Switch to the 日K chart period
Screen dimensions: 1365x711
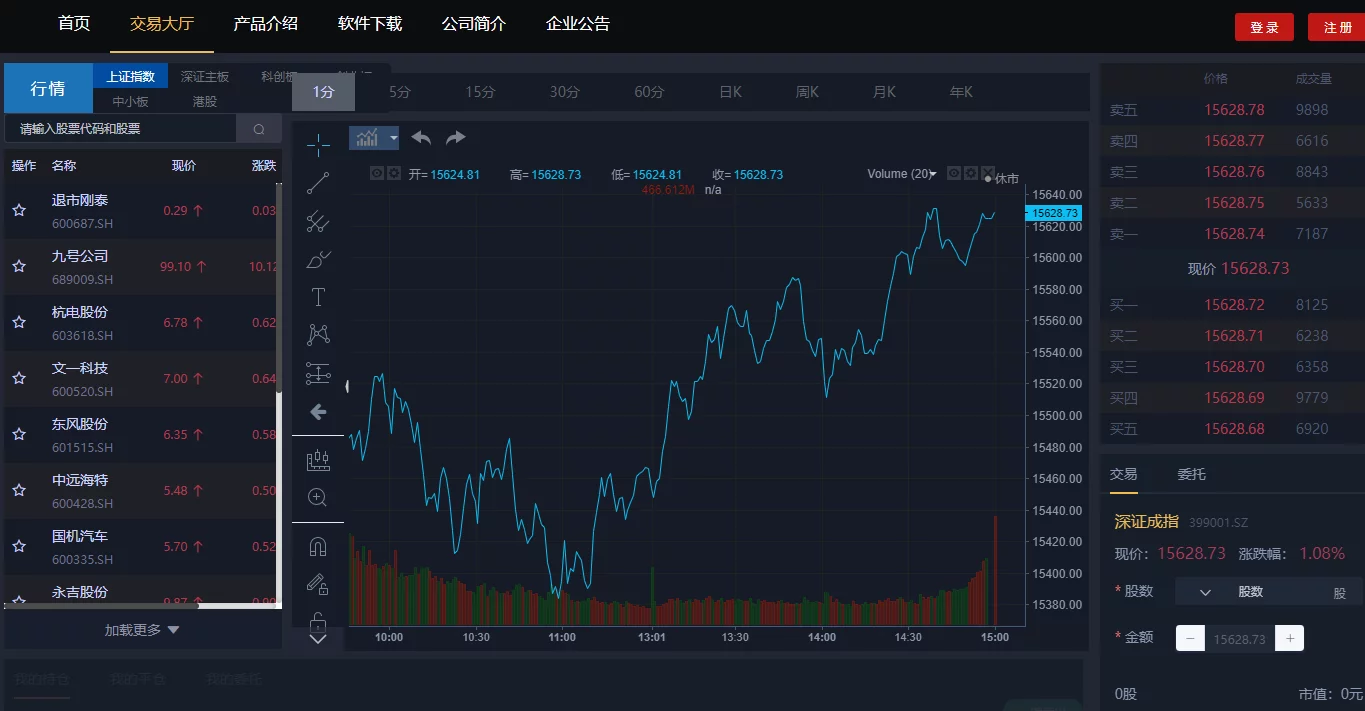[730, 92]
